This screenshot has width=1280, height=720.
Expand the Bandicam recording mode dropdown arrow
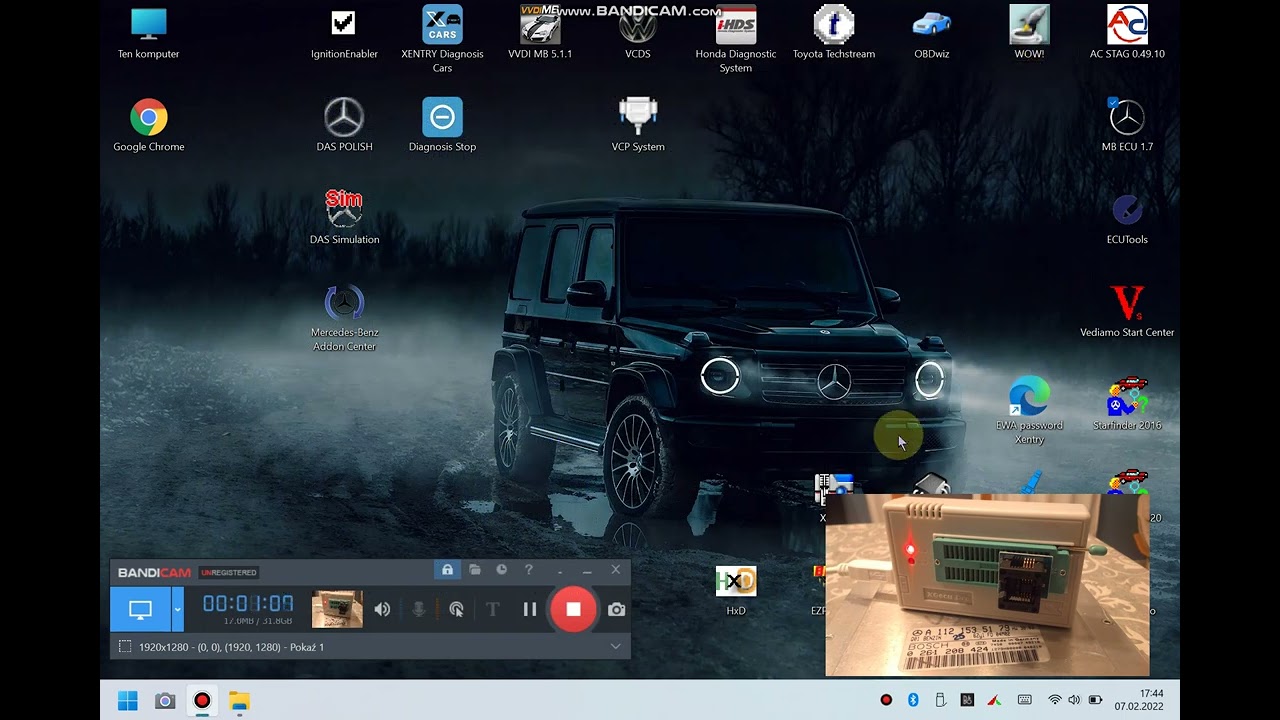pos(178,609)
